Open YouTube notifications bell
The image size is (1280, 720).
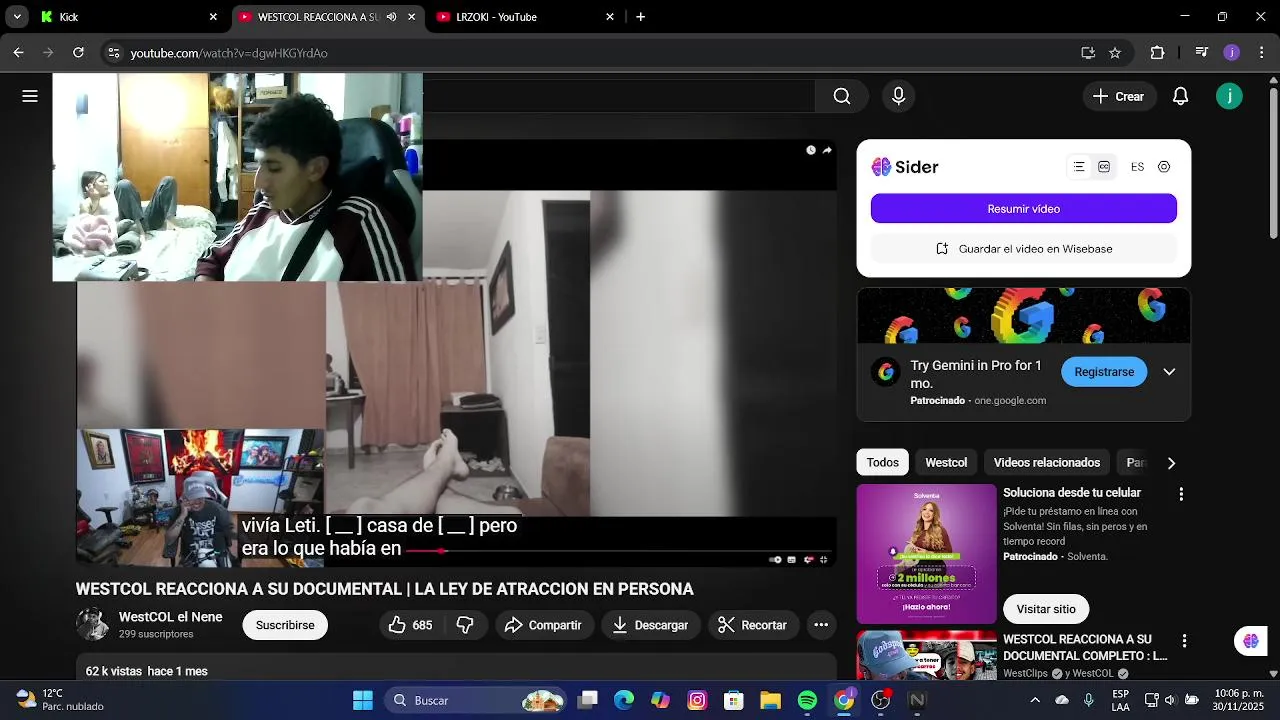[x=1180, y=96]
